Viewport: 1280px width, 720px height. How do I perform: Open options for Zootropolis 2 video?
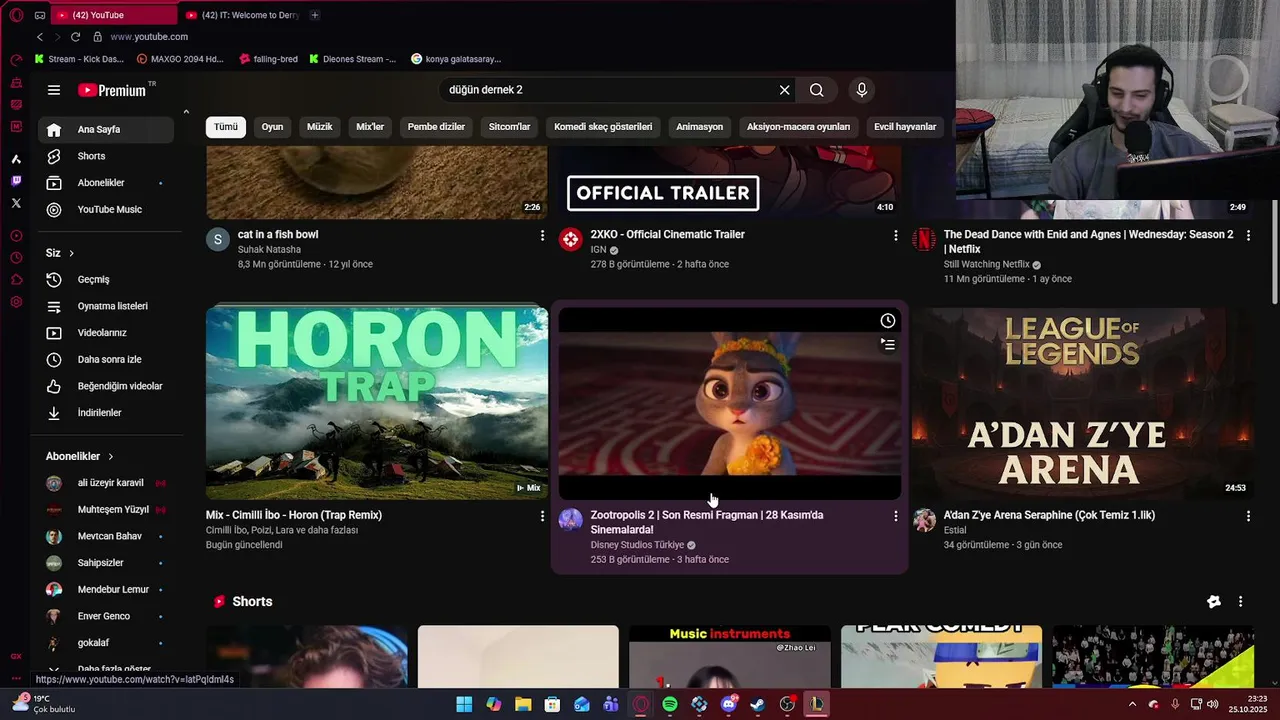pos(895,516)
